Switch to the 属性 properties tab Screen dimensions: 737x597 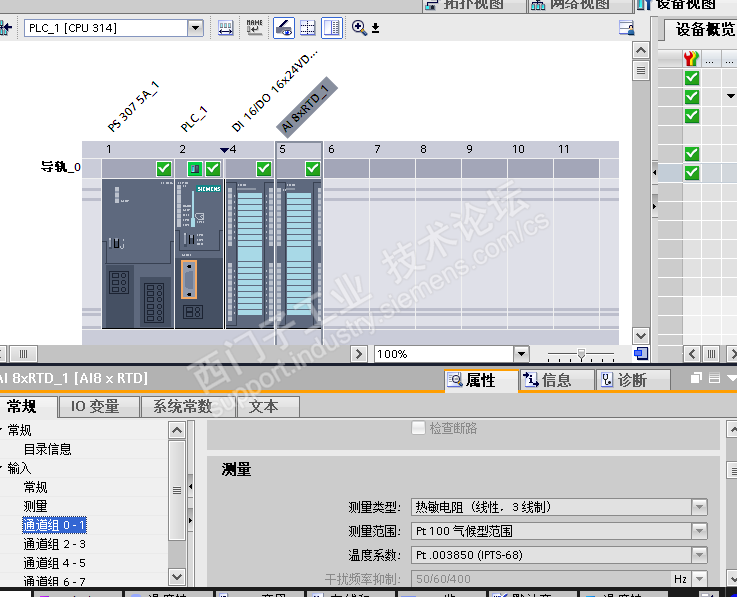pyautogui.click(x=481, y=380)
